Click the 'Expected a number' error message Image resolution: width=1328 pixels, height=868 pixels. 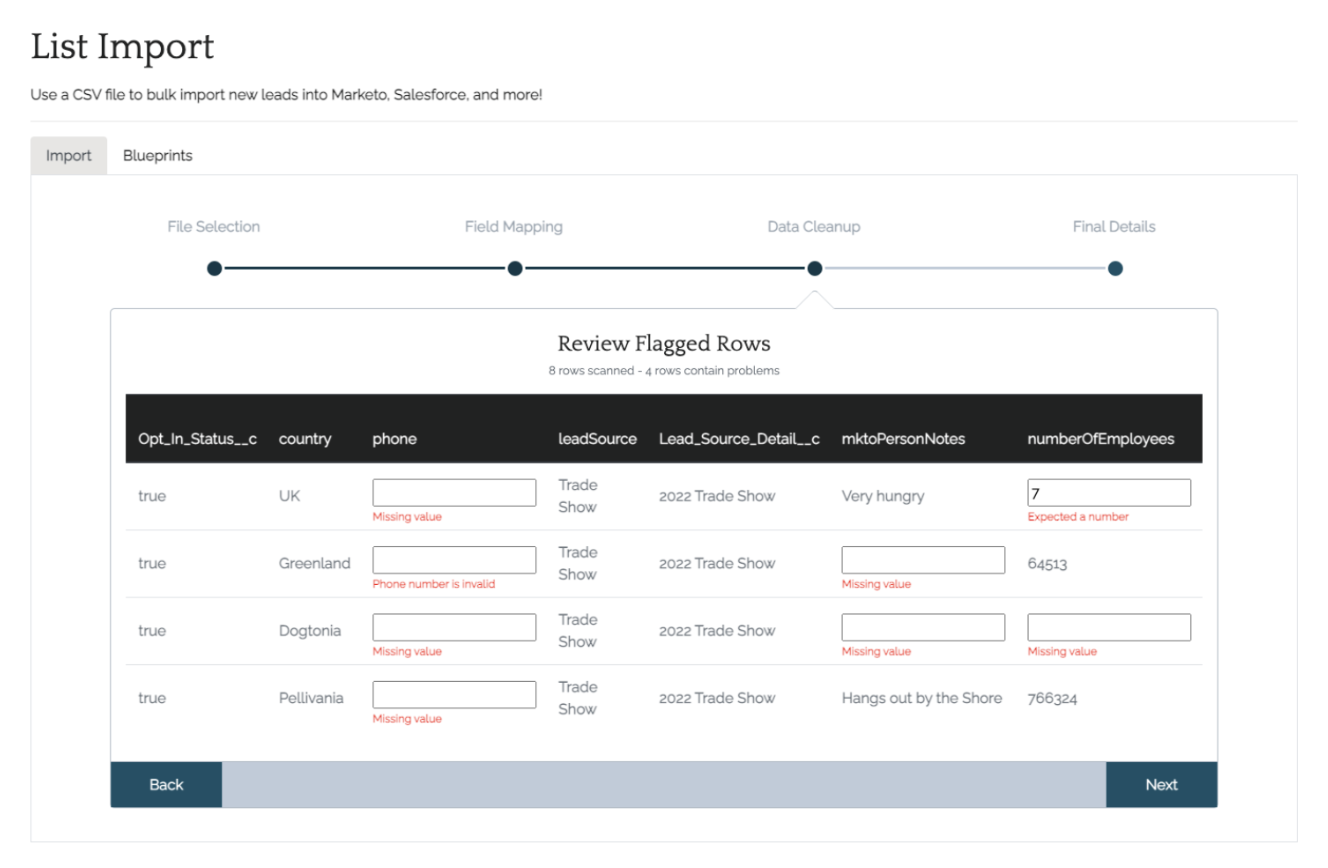point(1078,517)
